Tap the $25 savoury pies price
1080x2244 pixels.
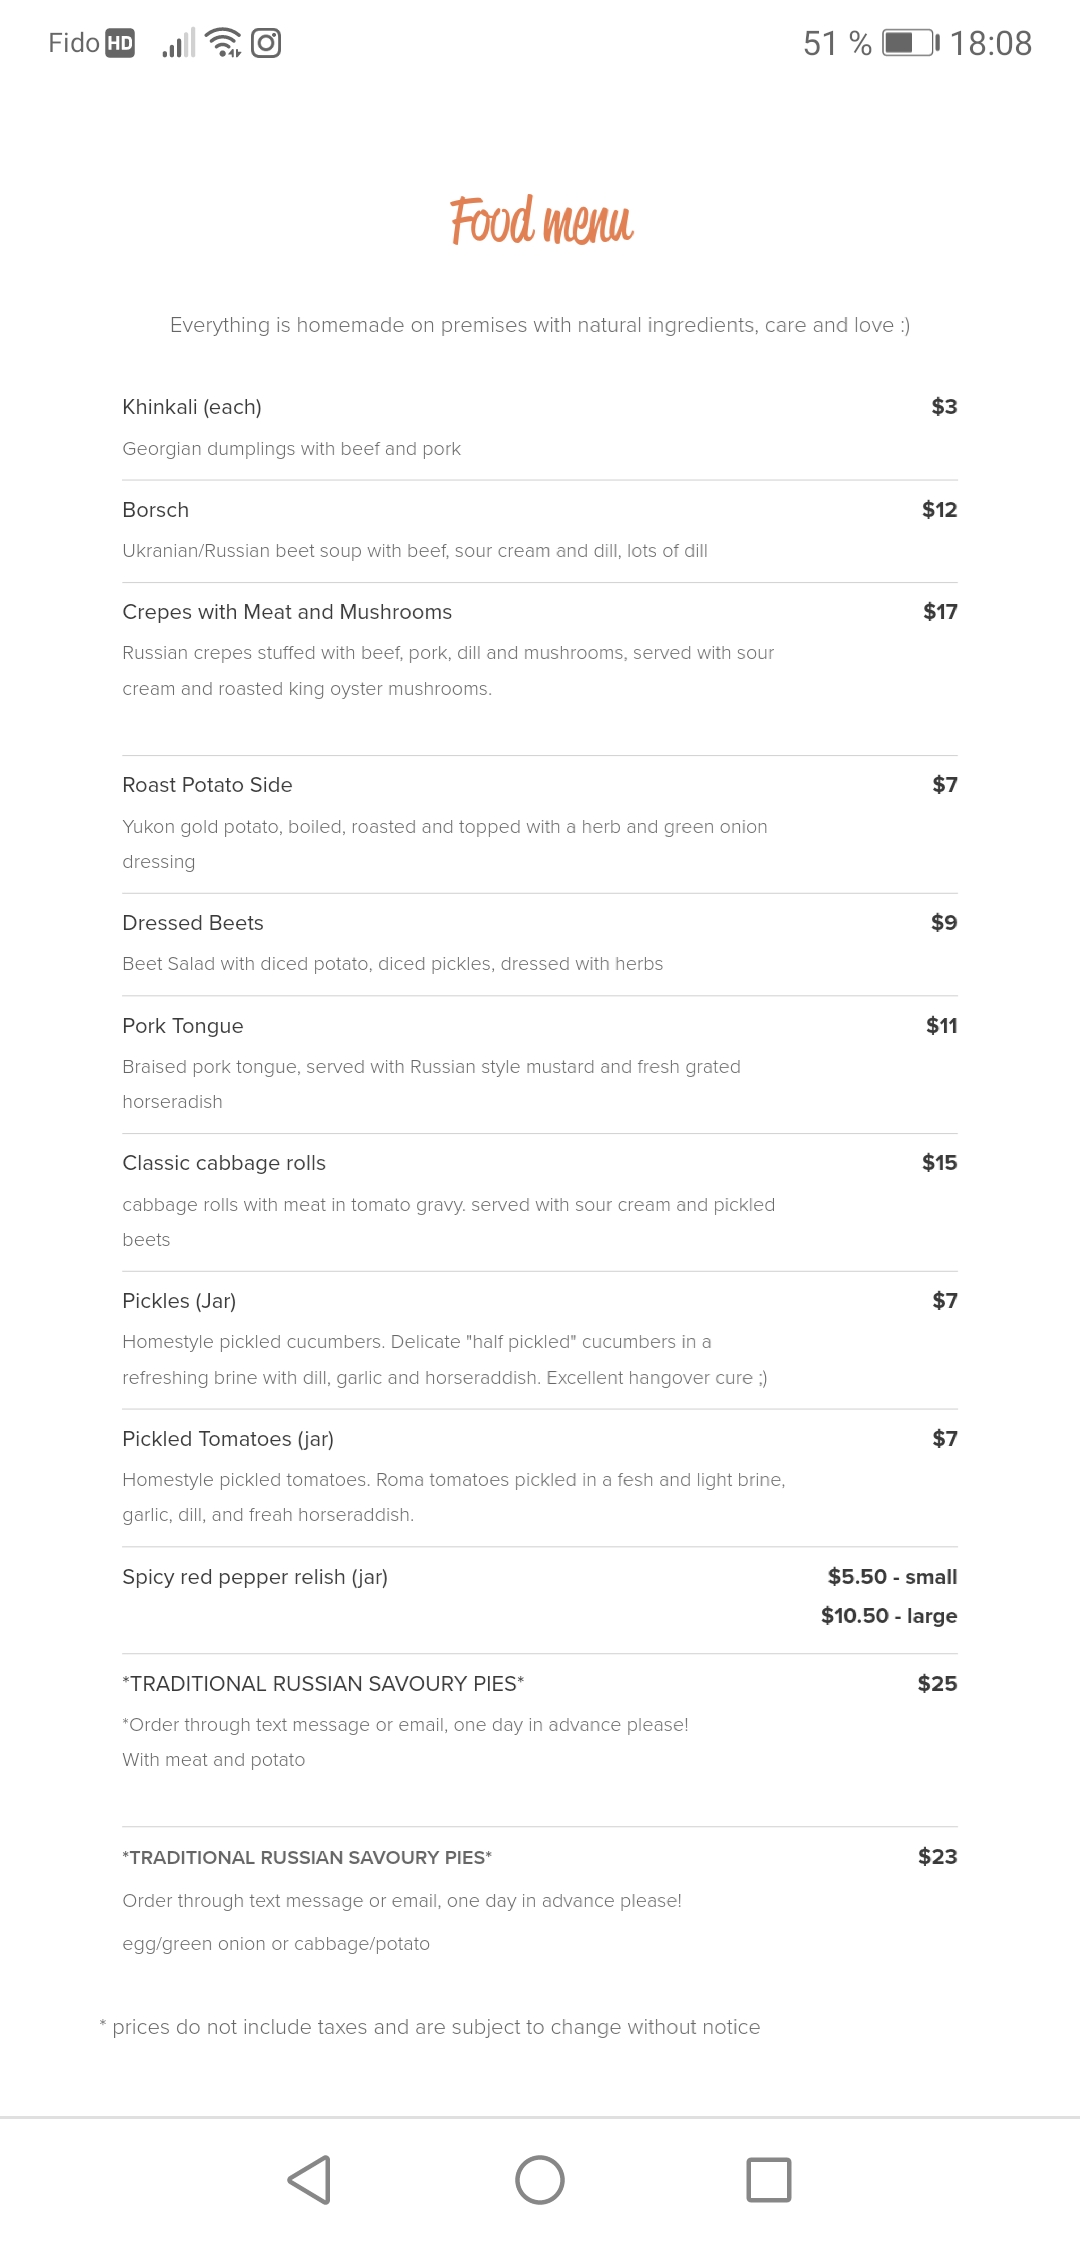point(937,1684)
